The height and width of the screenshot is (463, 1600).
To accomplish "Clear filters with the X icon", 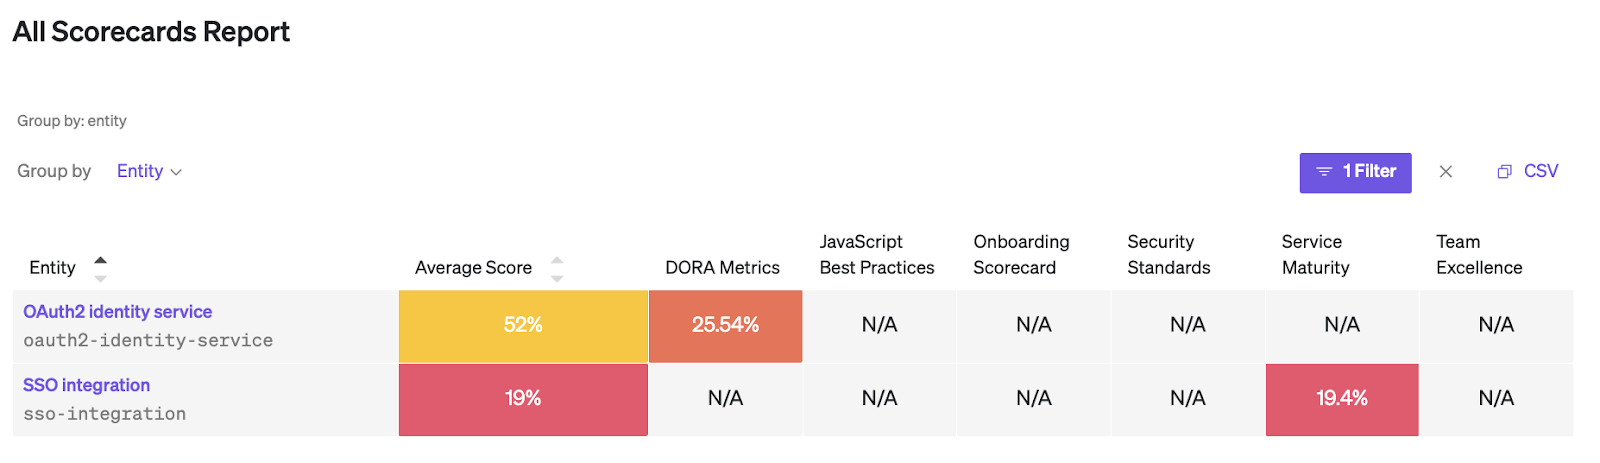I will click(x=1445, y=172).
